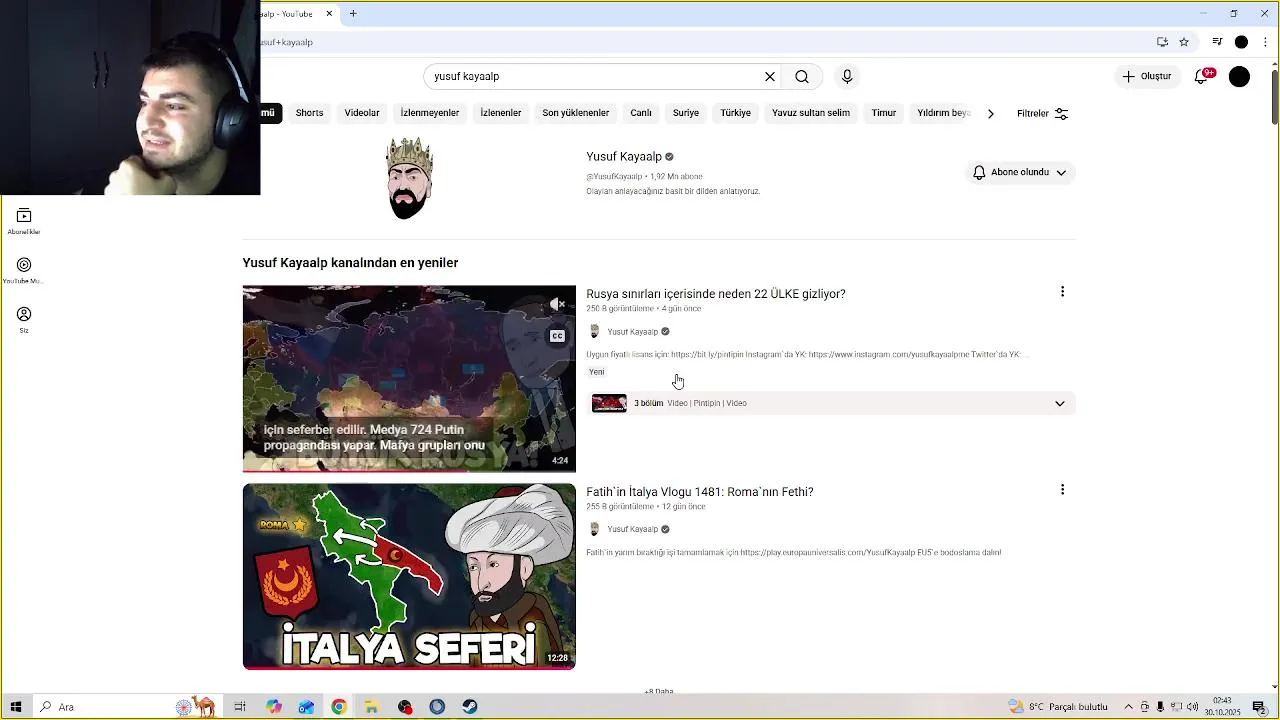Open a new browser tab
This screenshot has height=720, width=1280.
(353, 14)
